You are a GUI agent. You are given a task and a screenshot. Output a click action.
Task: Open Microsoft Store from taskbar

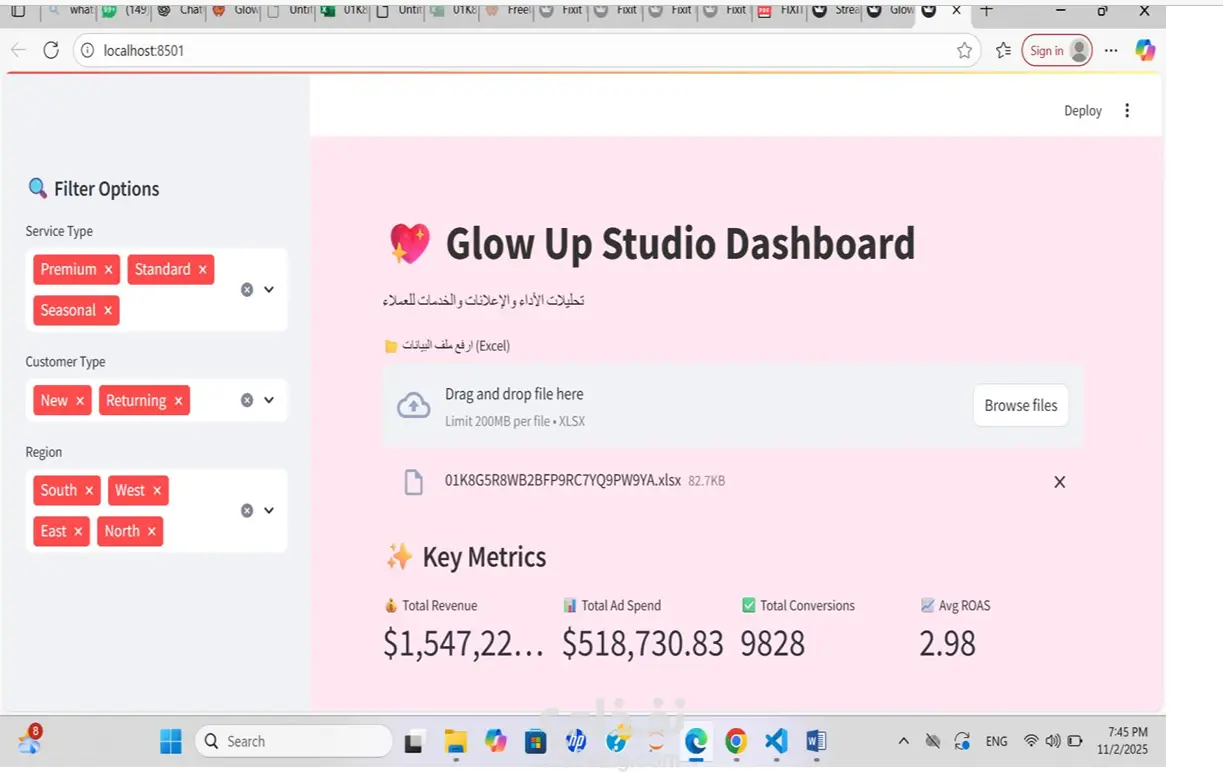click(x=536, y=741)
